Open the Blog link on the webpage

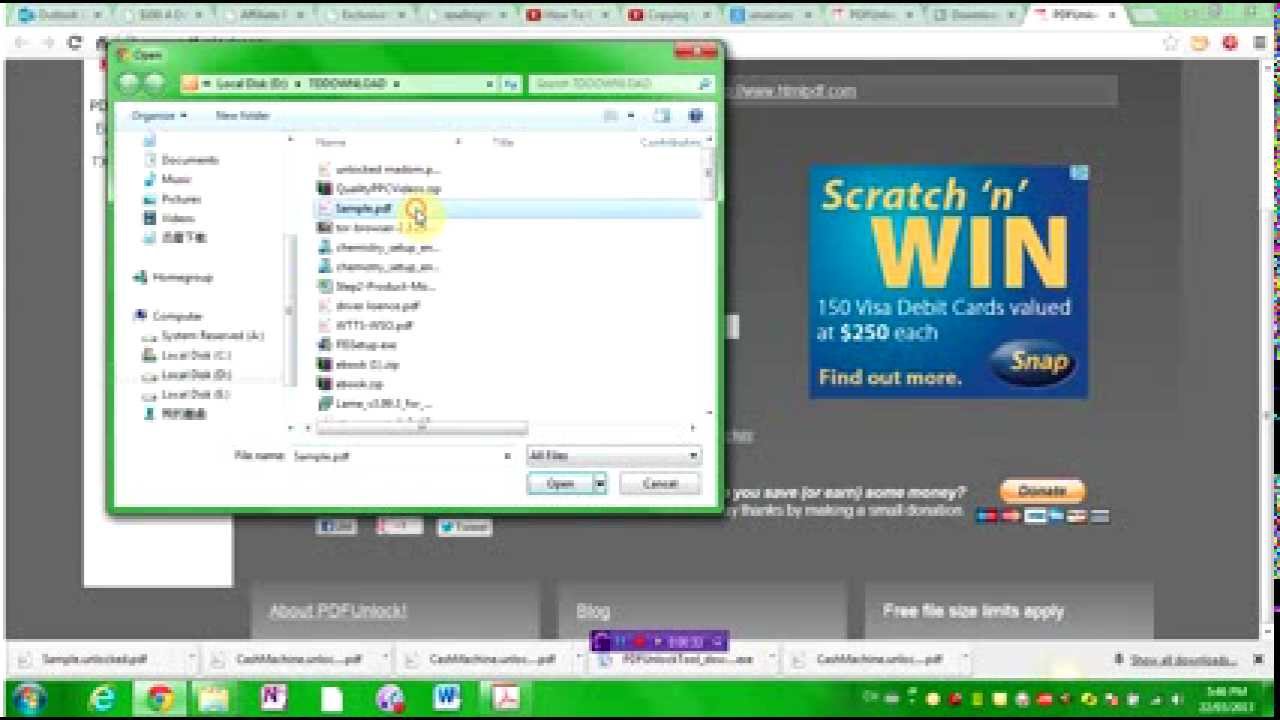[x=592, y=611]
